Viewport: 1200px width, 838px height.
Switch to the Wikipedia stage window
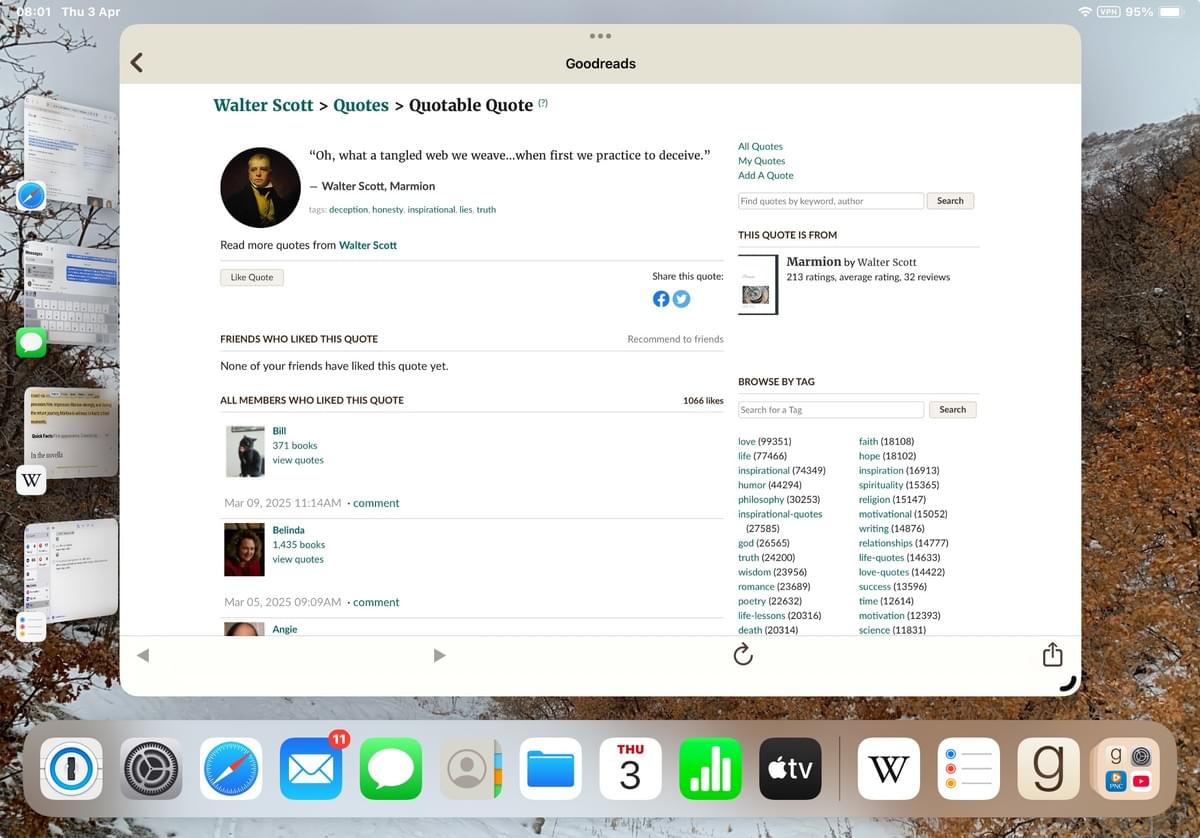pos(70,435)
